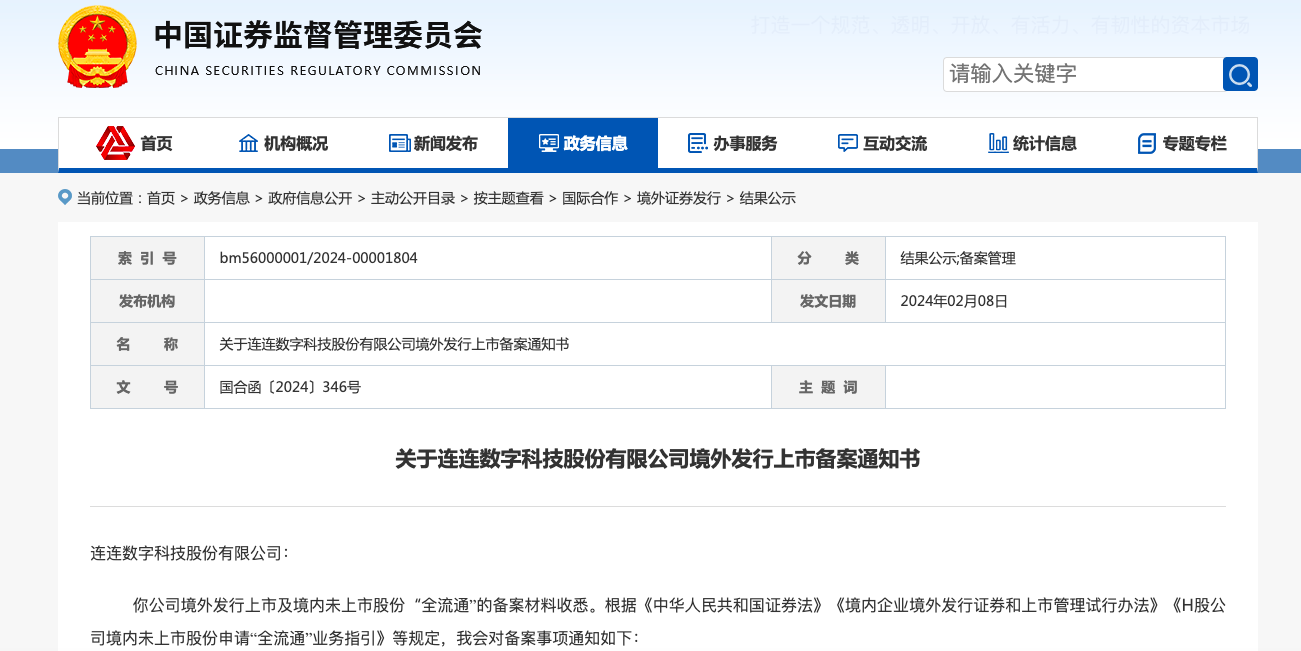Click the table cell with the notice name
Image resolution: width=1301 pixels, height=651 pixels.
[715, 344]
